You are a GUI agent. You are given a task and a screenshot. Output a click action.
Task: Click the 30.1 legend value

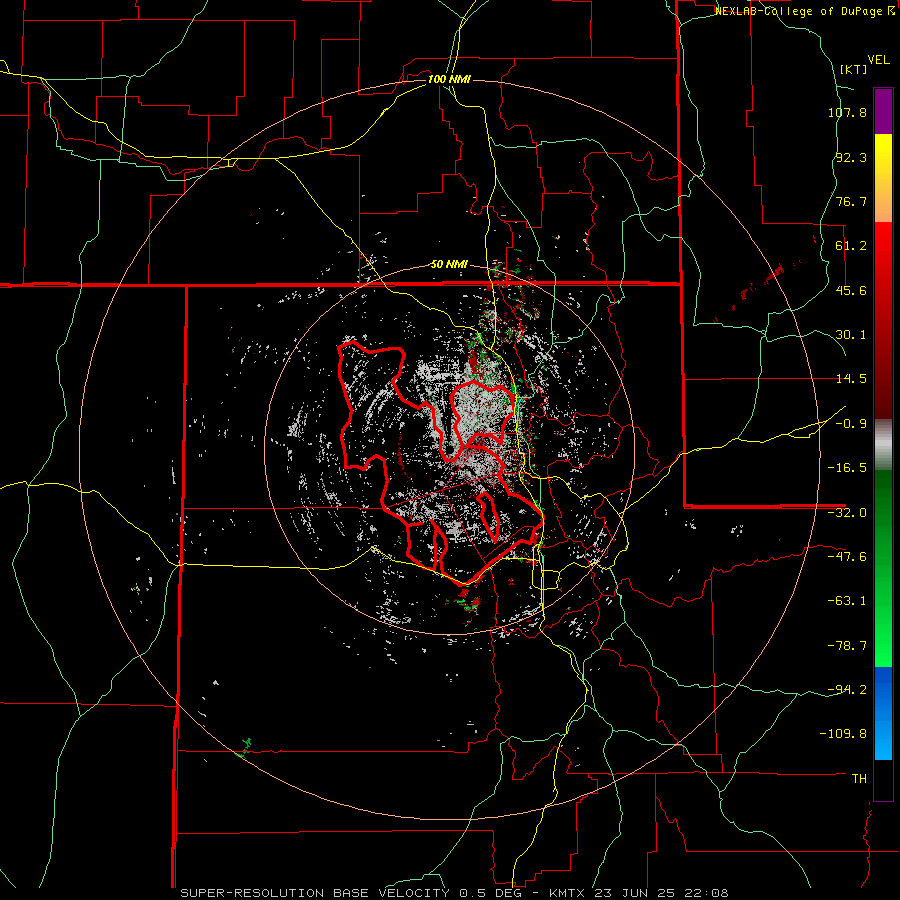point(851,335)
